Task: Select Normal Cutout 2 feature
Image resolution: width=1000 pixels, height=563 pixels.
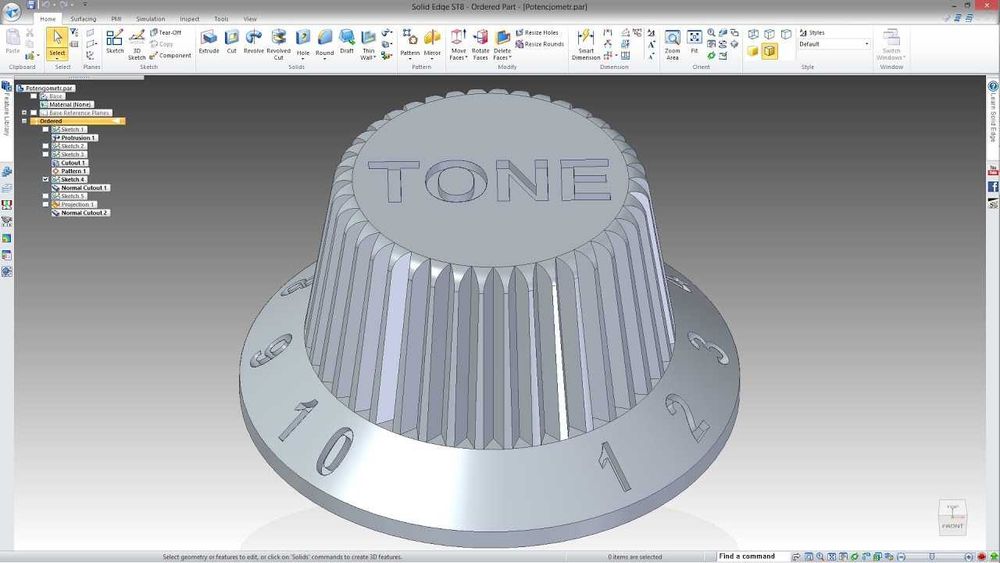Action: pyautogui.click(x=80, y=212)
